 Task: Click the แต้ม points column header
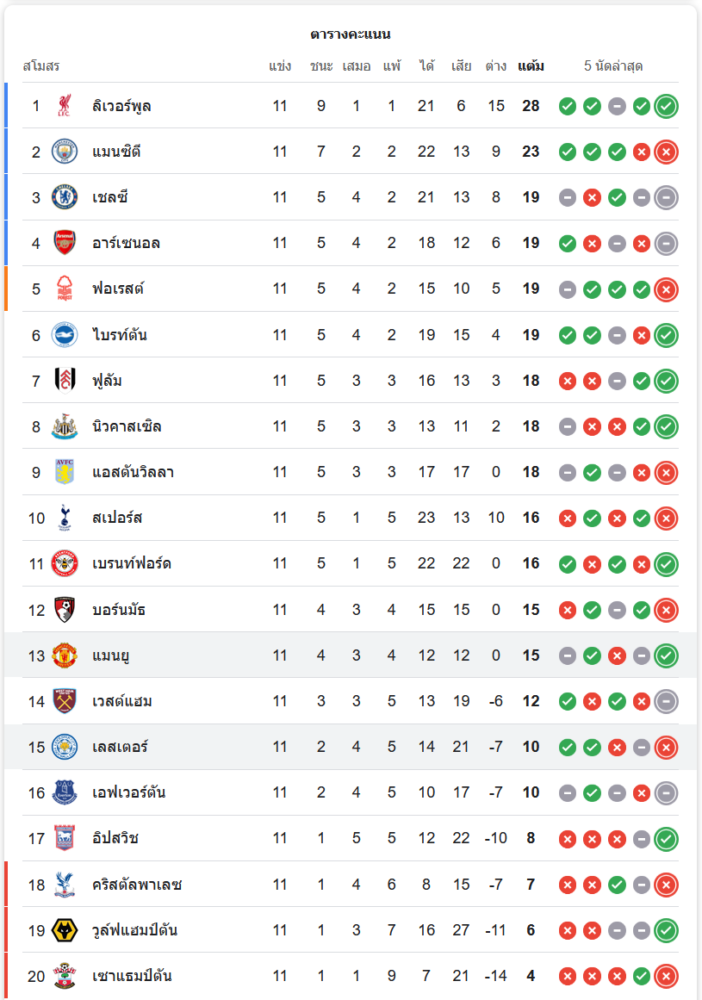pos(531,66)
